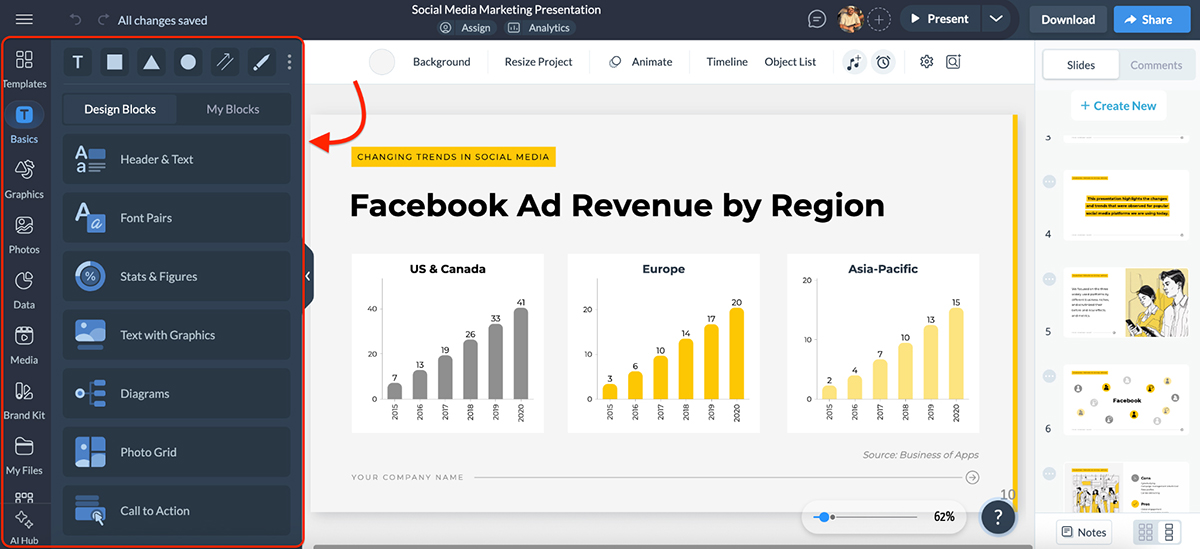Image resolution: width=1200 pixels, height=549 pixels.
Task: Select slide 6 Facebook thumbnail
Action: coord(1126,400)
